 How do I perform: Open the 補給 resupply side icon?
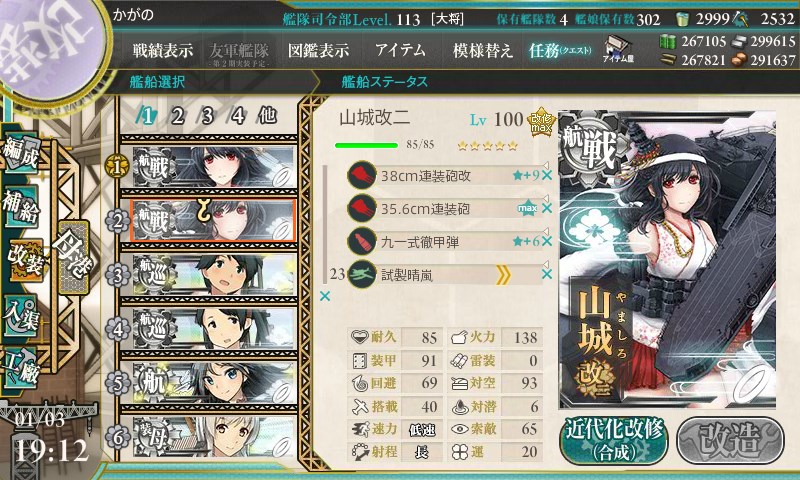21,208
